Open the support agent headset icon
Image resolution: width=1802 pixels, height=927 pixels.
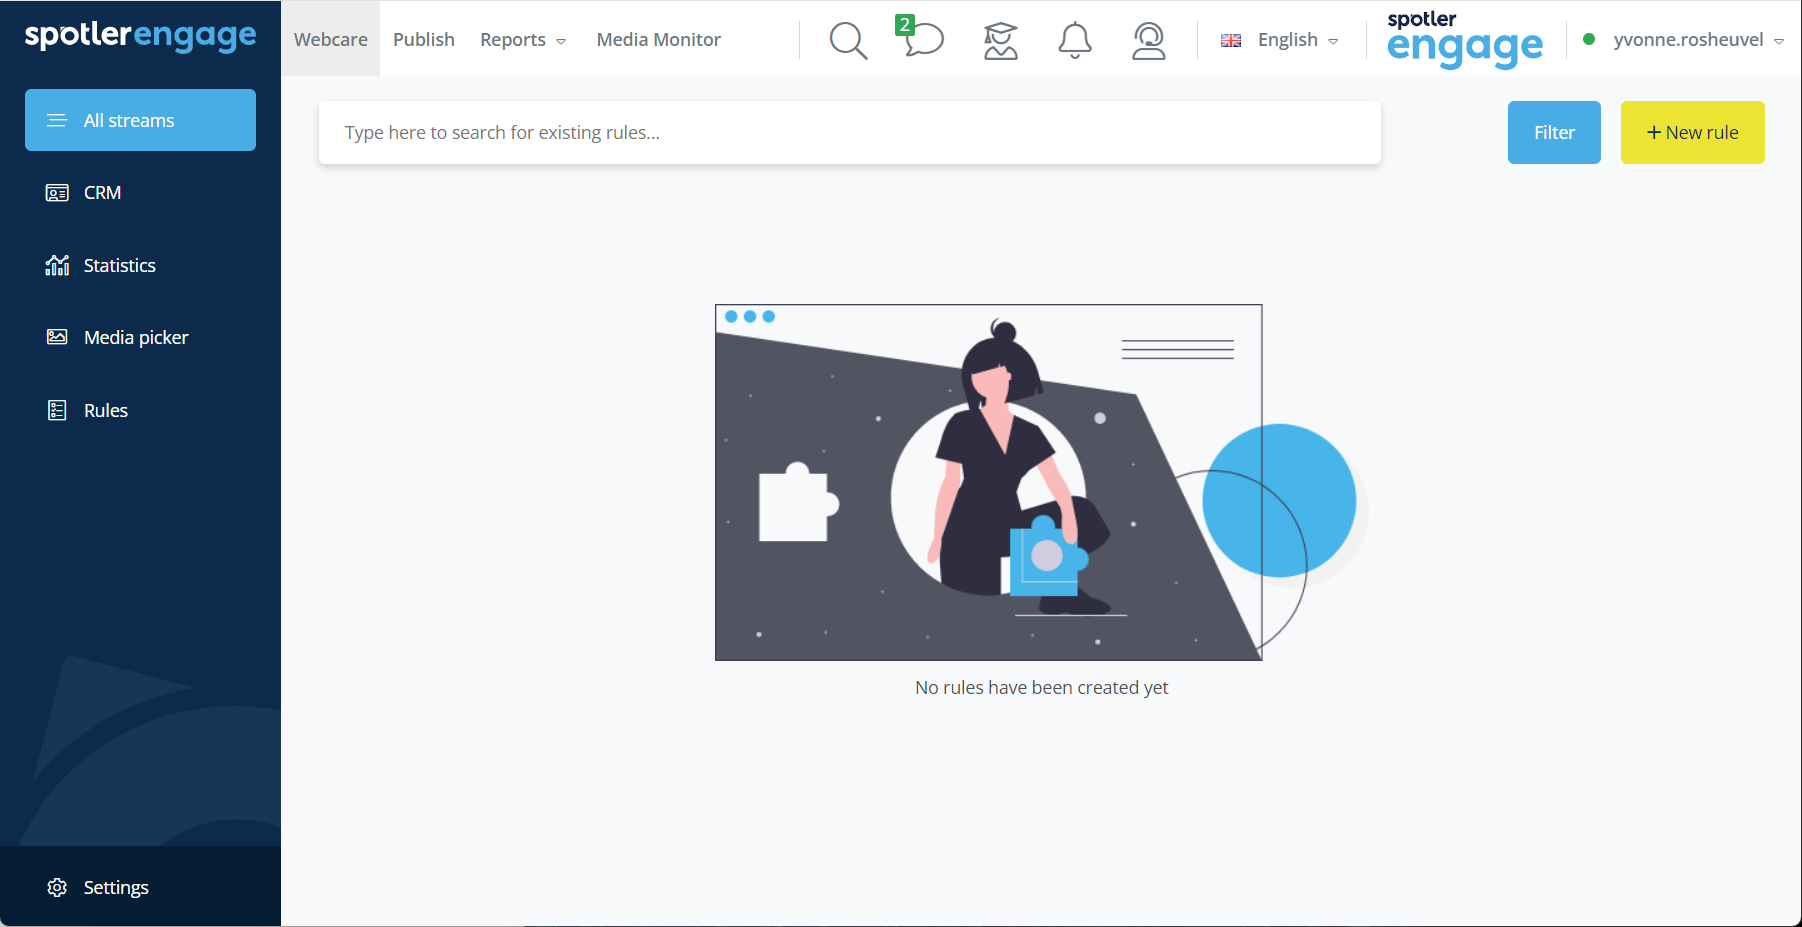[1149, 40]
